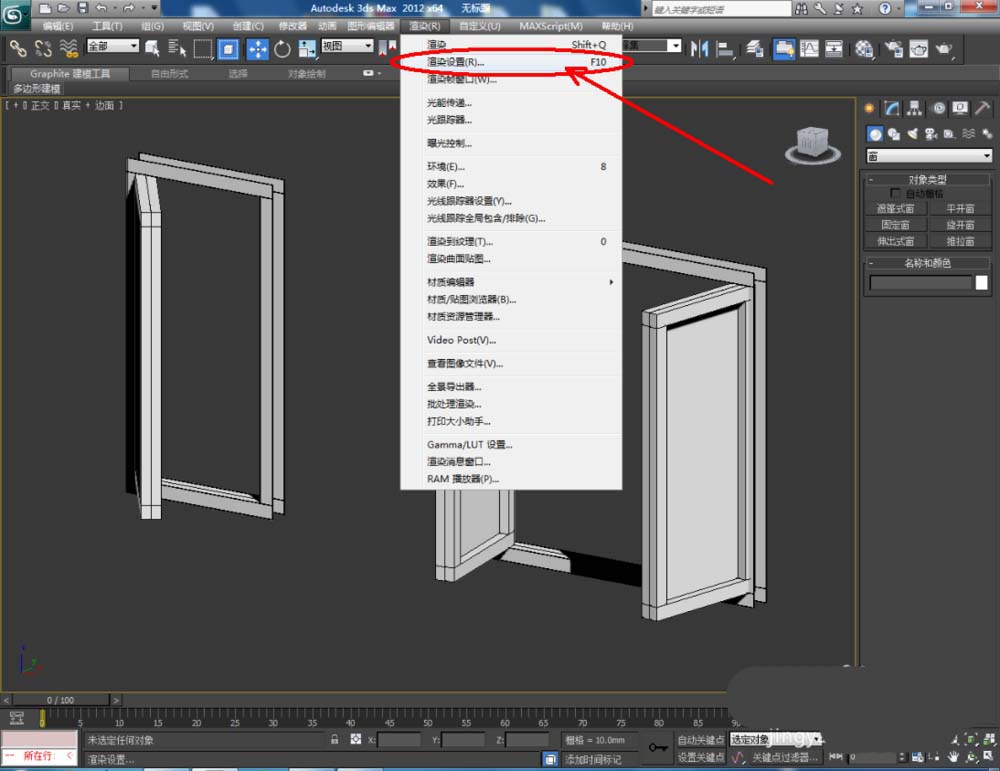
Task: Create a 遮篷式窗 awning window
Action: click(x=895, y=209)
